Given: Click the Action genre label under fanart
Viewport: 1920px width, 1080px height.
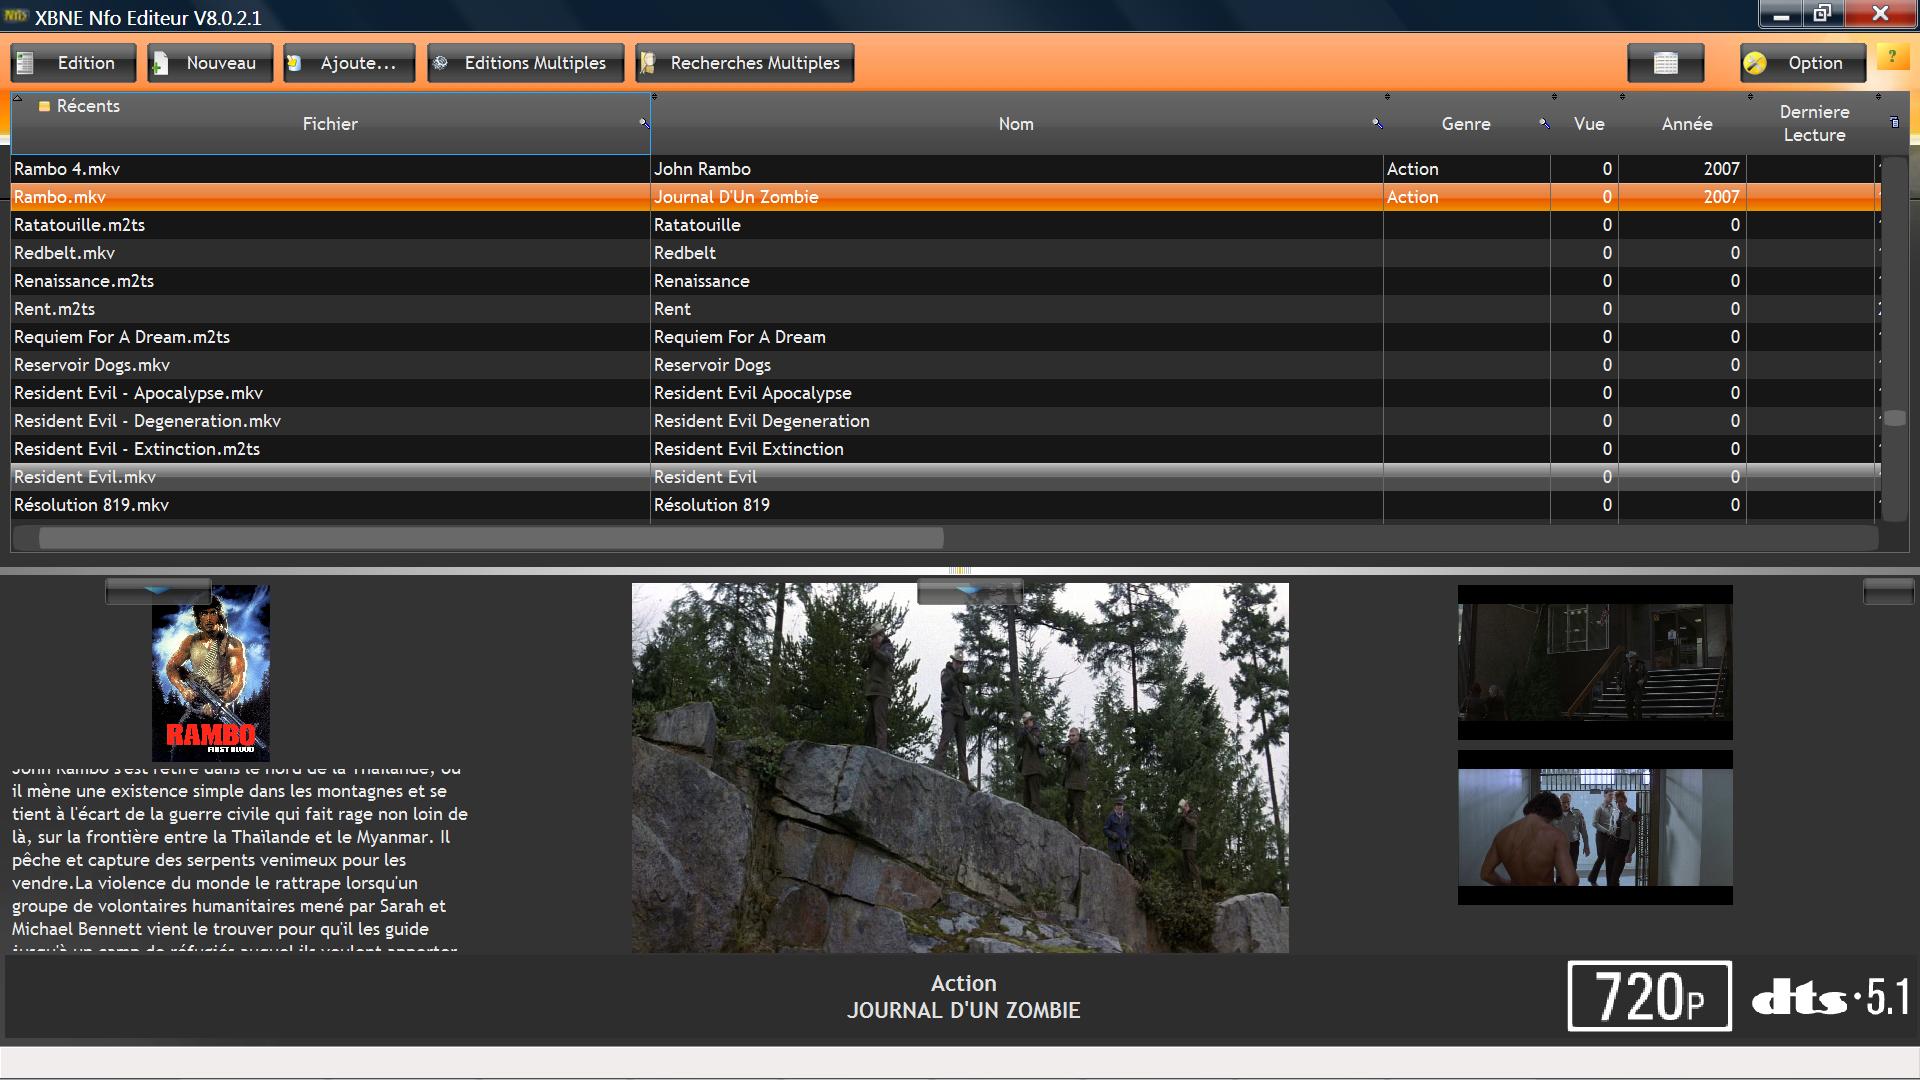Looking at the screenshot, I should (964, 983).
